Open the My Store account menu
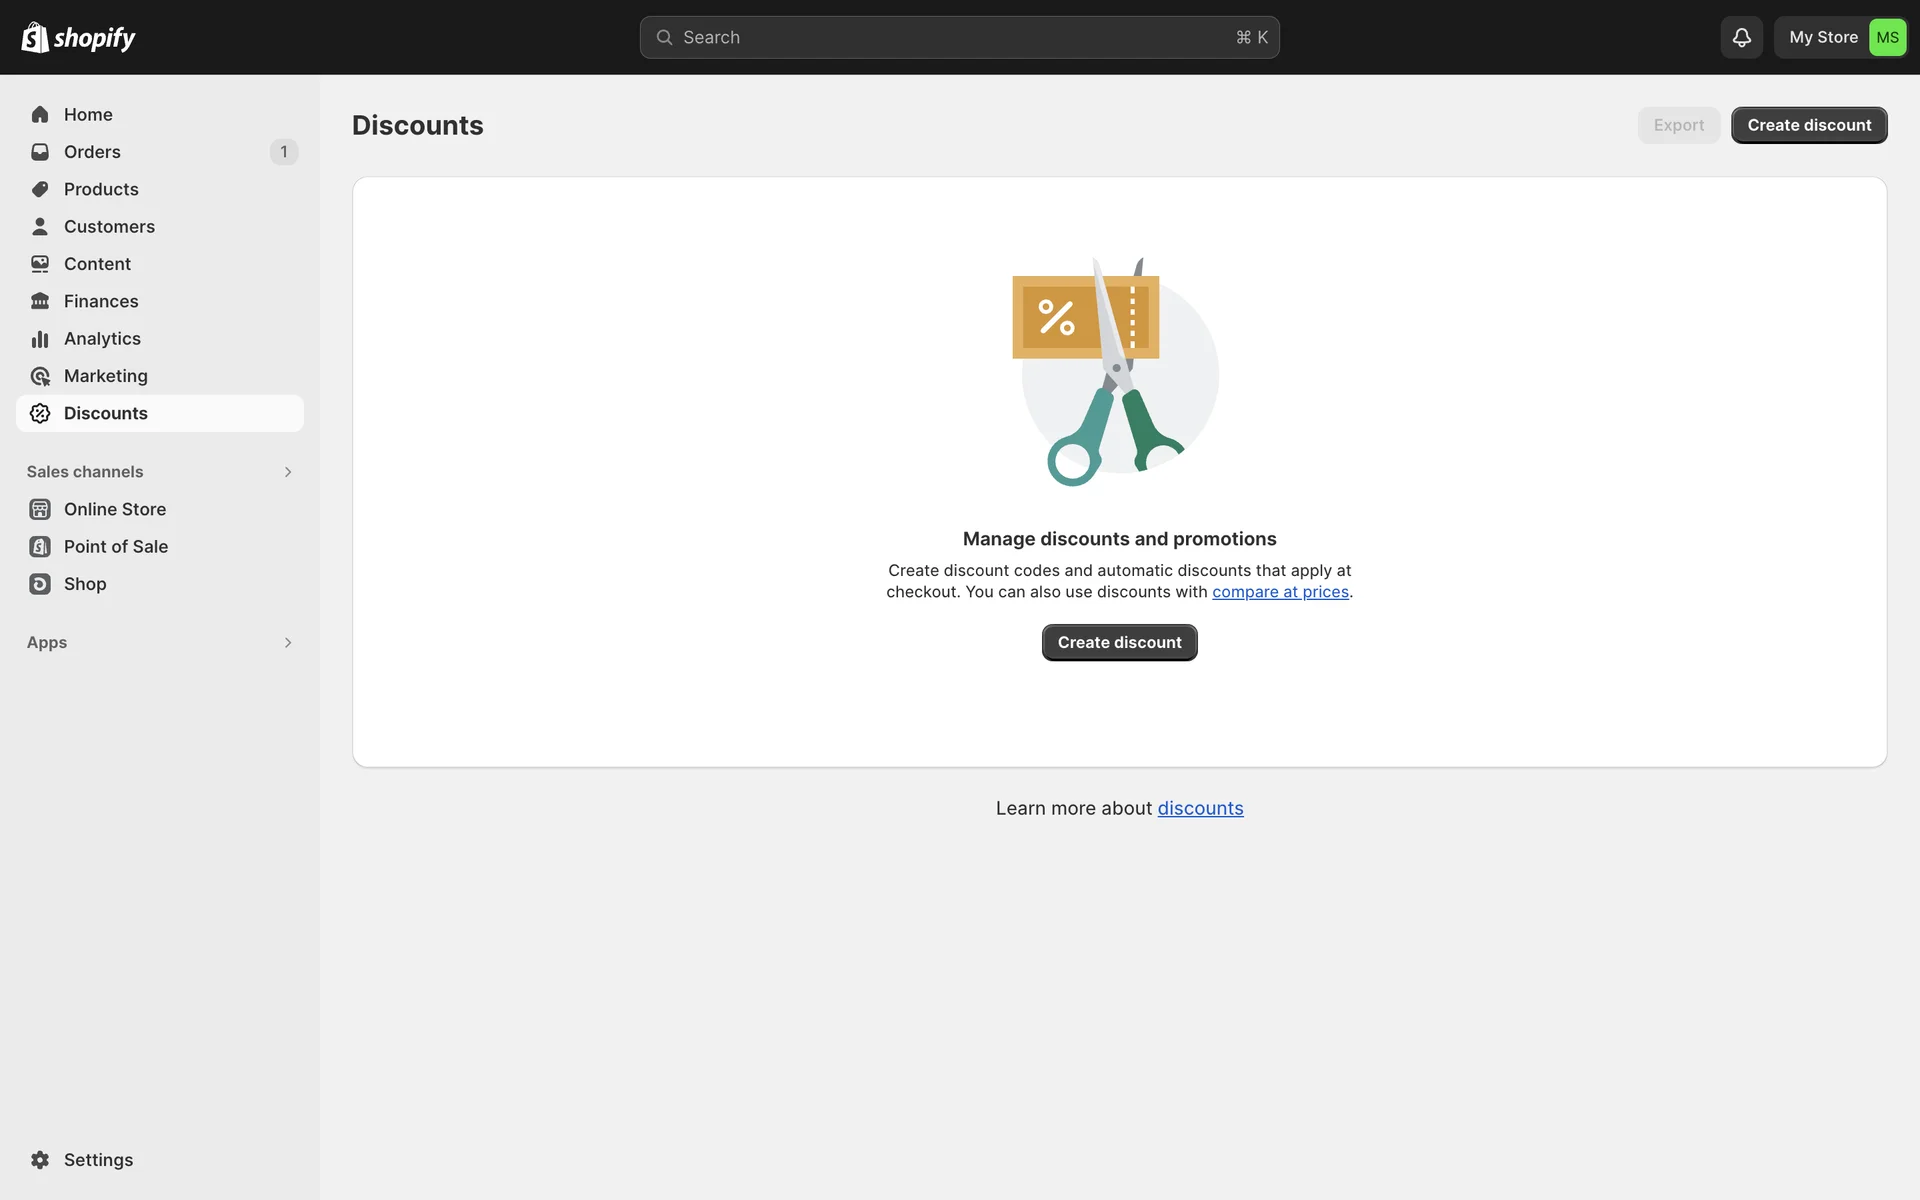This screenshot has height=1200, width=1920. tap(1841, 37)
